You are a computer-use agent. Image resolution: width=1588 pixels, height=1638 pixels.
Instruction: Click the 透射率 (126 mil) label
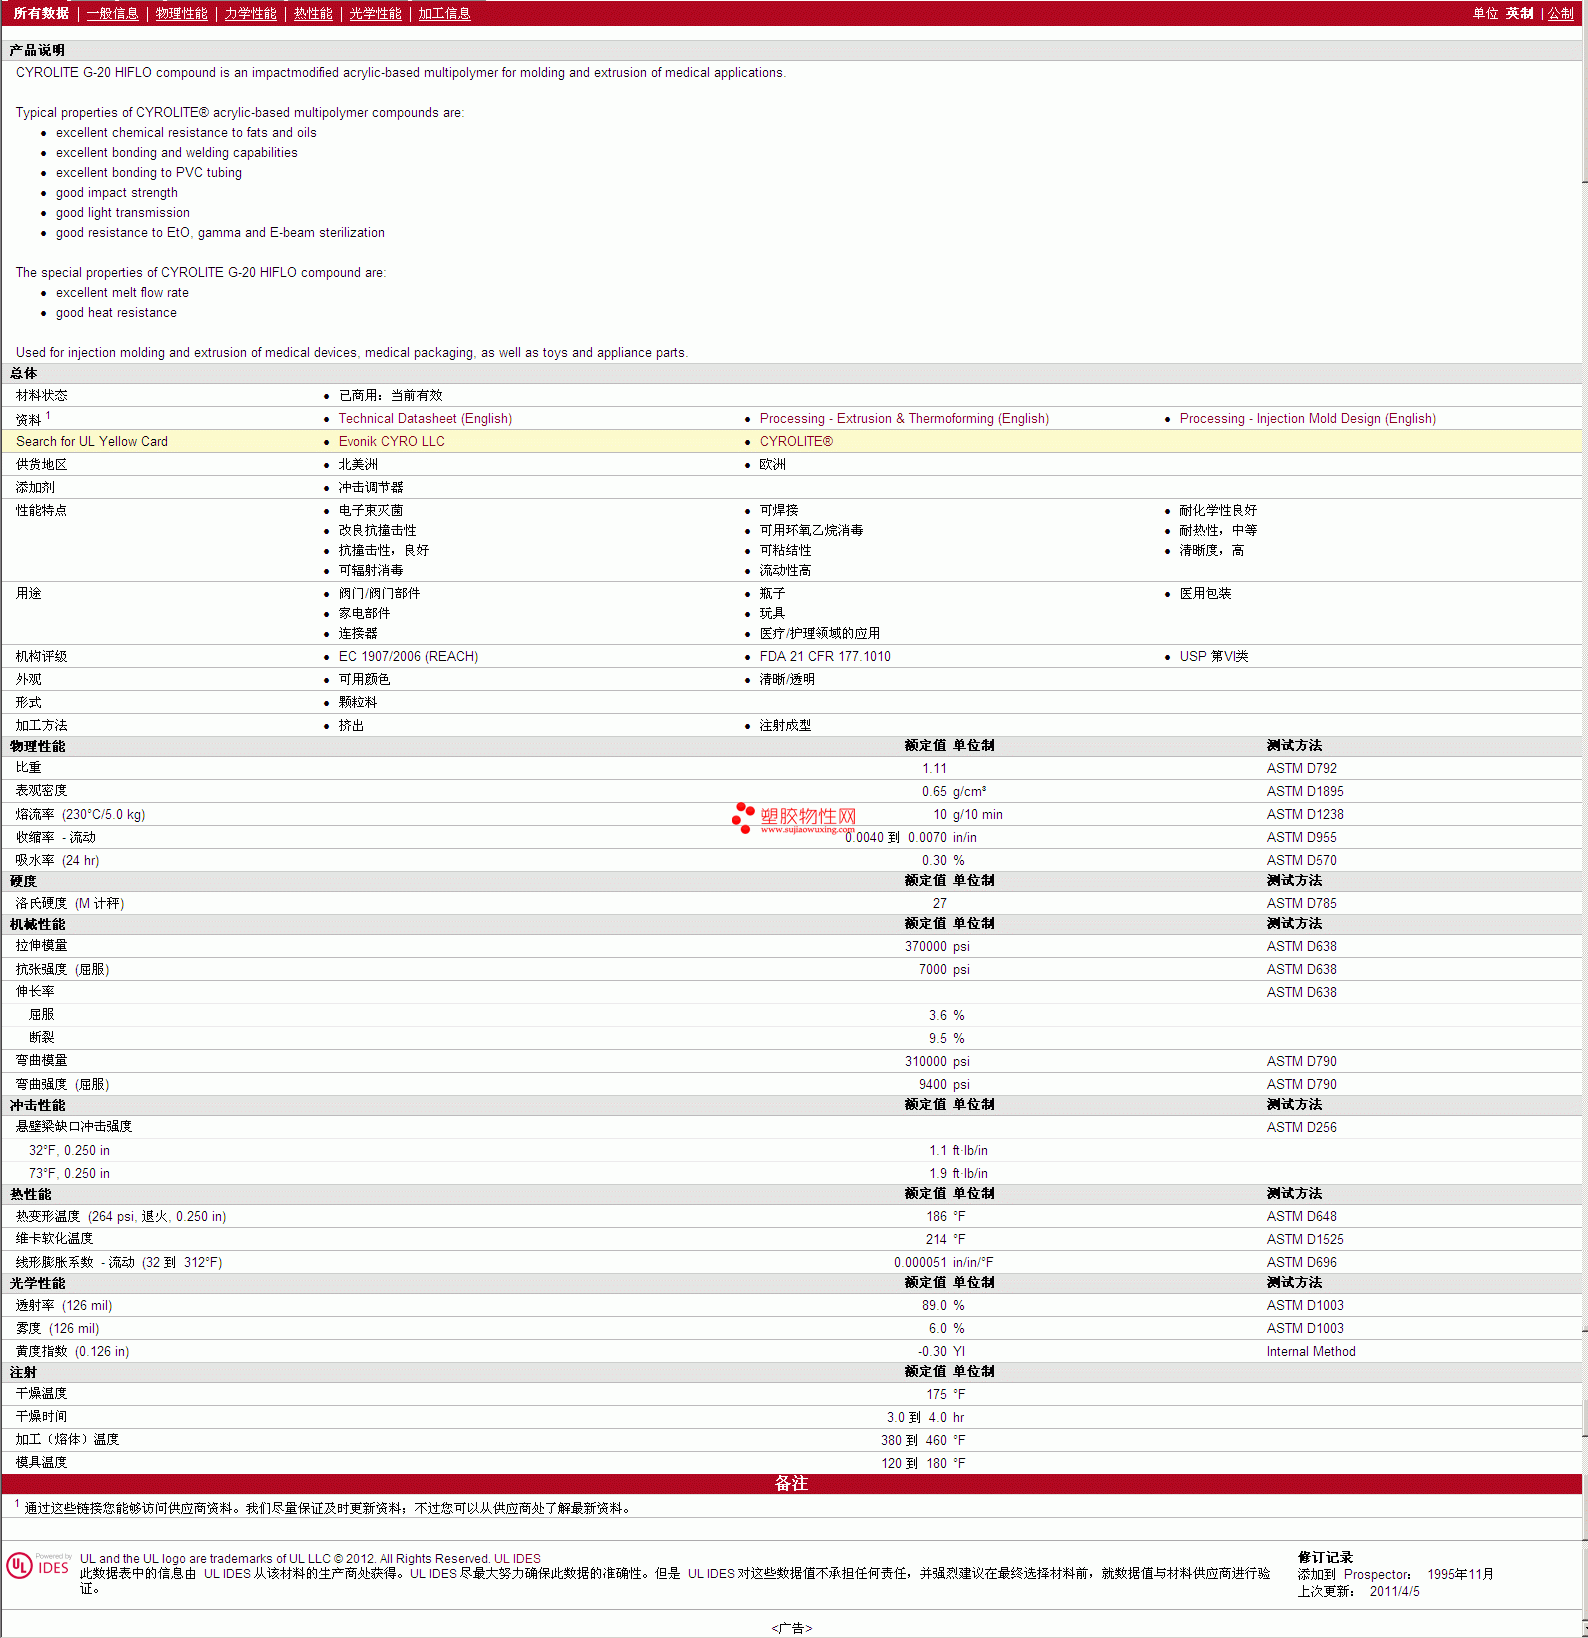pos(64,1305)
